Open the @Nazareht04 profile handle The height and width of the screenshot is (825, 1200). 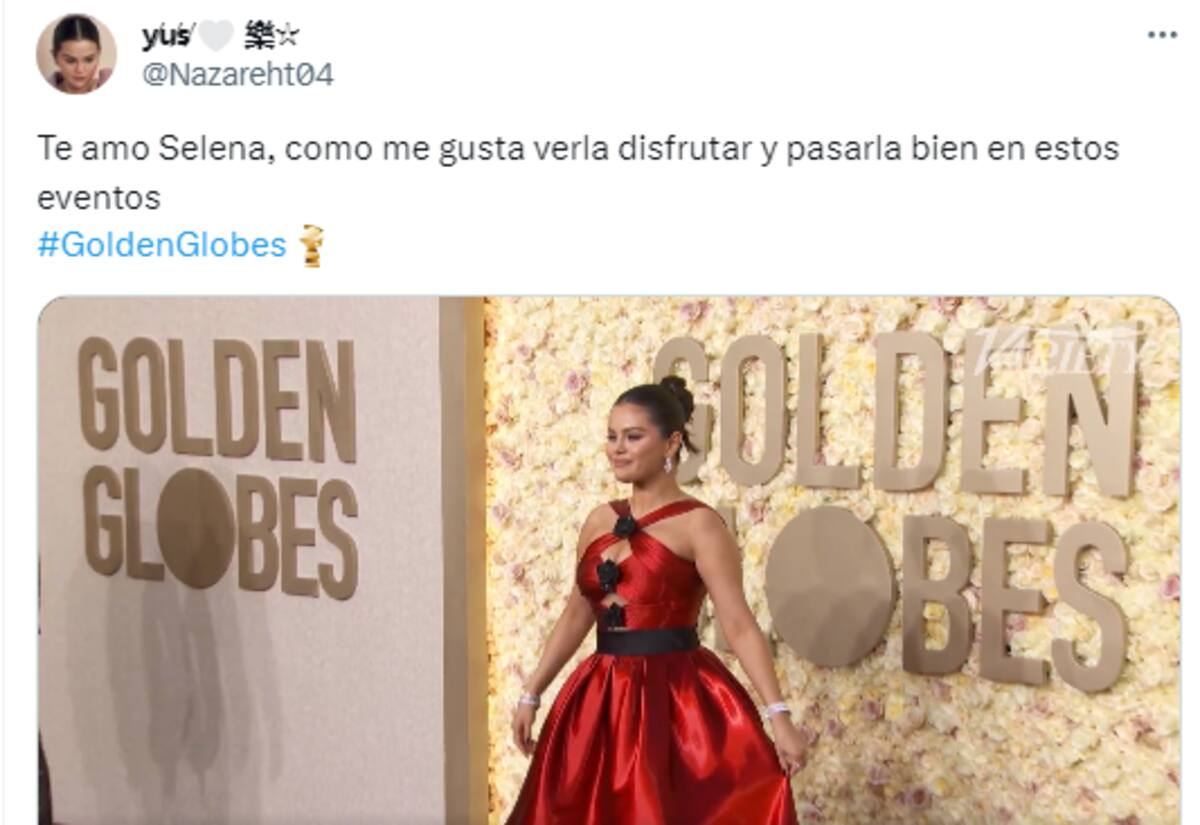(x=238, y=75)
